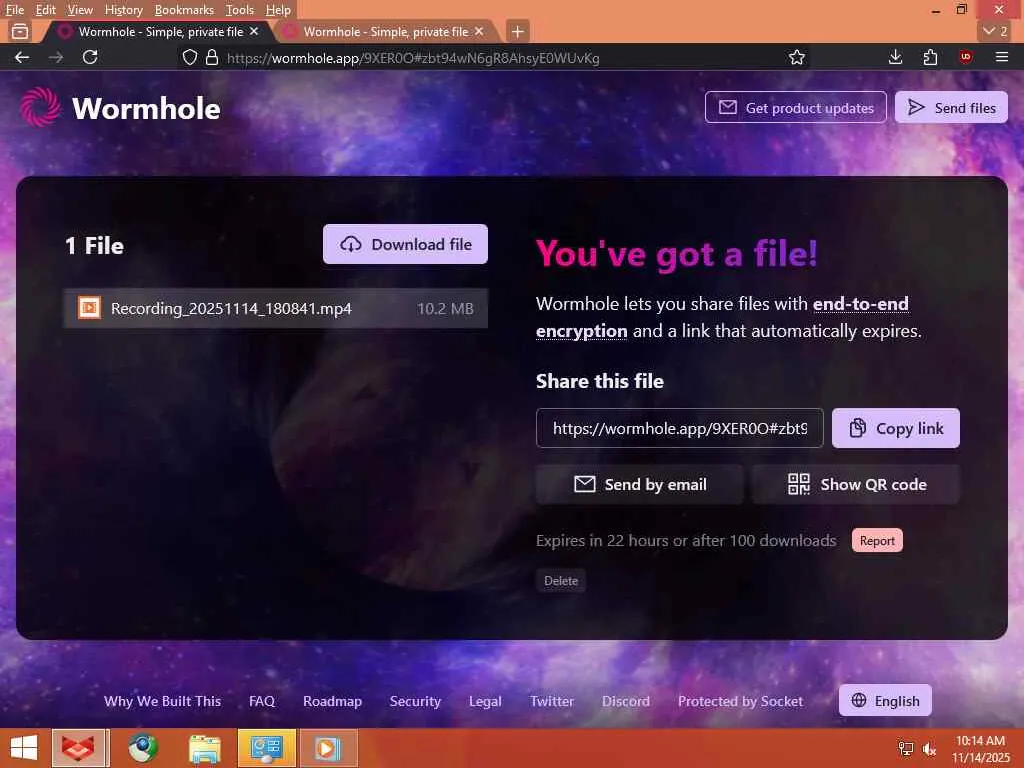Click the muted speaker tray icon
This screenshot has width=1024, height=768.
pyautogui.click(x=929, y=749)
